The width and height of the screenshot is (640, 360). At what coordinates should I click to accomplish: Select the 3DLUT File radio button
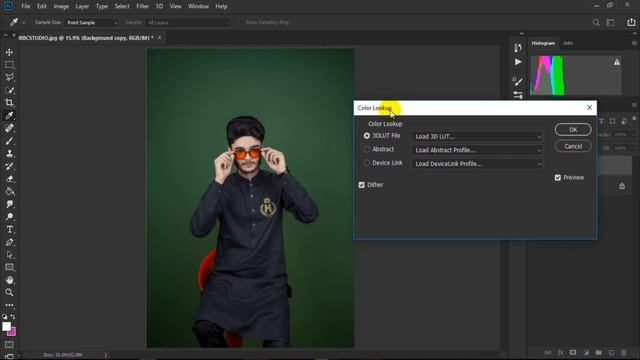coord(367,136)
